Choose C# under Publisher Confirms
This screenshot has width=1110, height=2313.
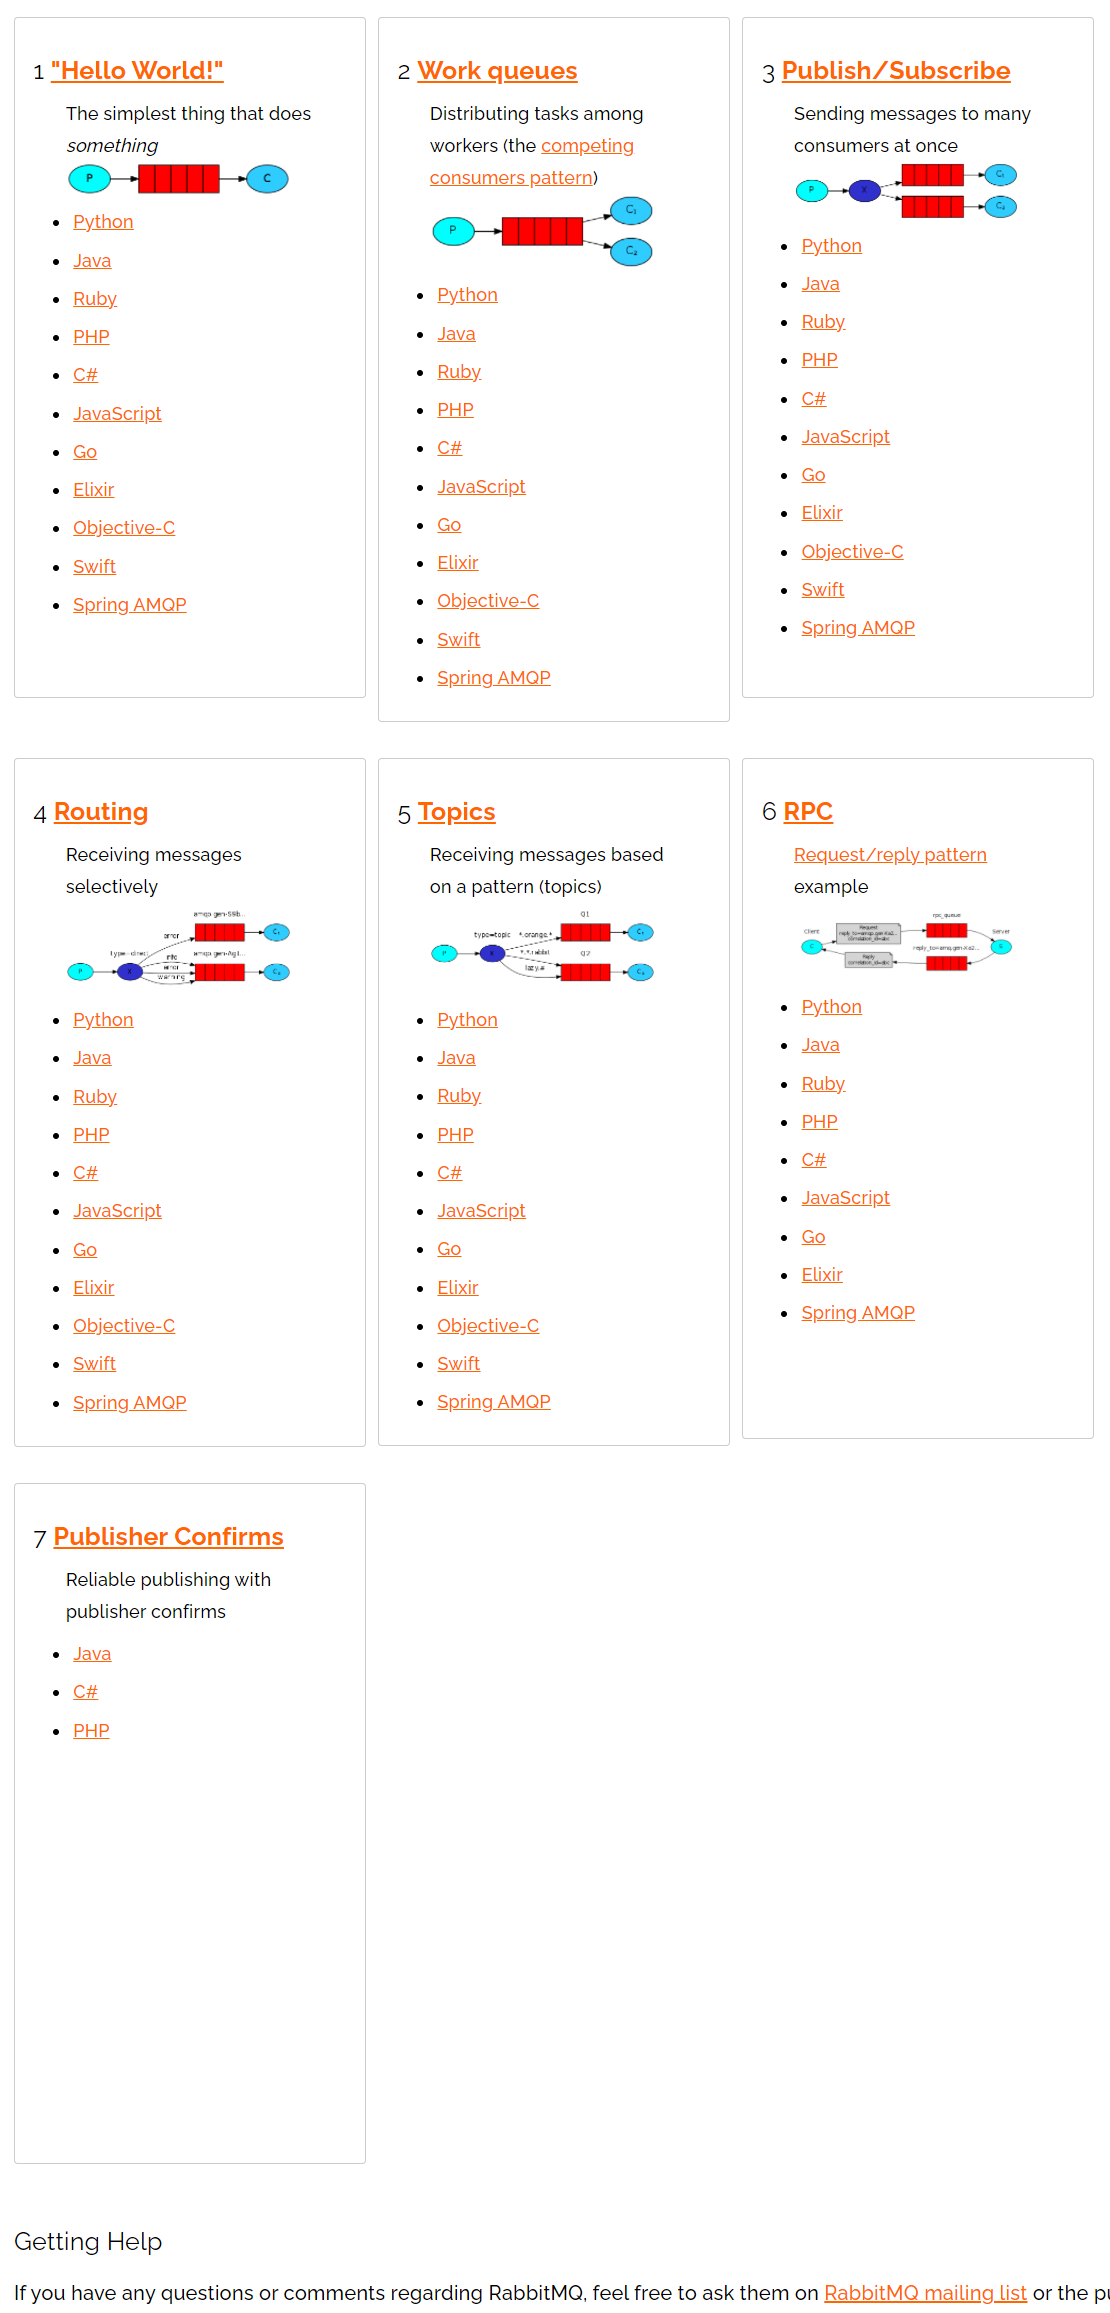[85, 1692]
